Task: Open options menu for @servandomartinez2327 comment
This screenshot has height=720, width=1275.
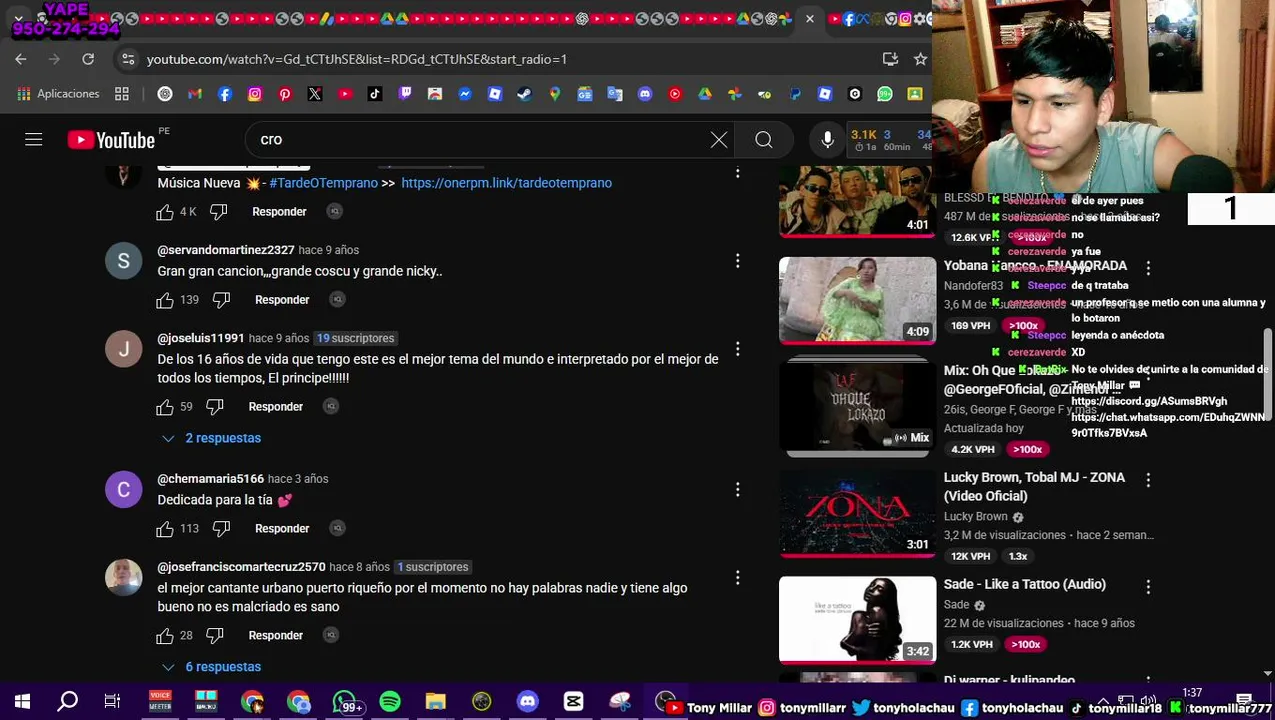Action: click(x=738, y=261)
